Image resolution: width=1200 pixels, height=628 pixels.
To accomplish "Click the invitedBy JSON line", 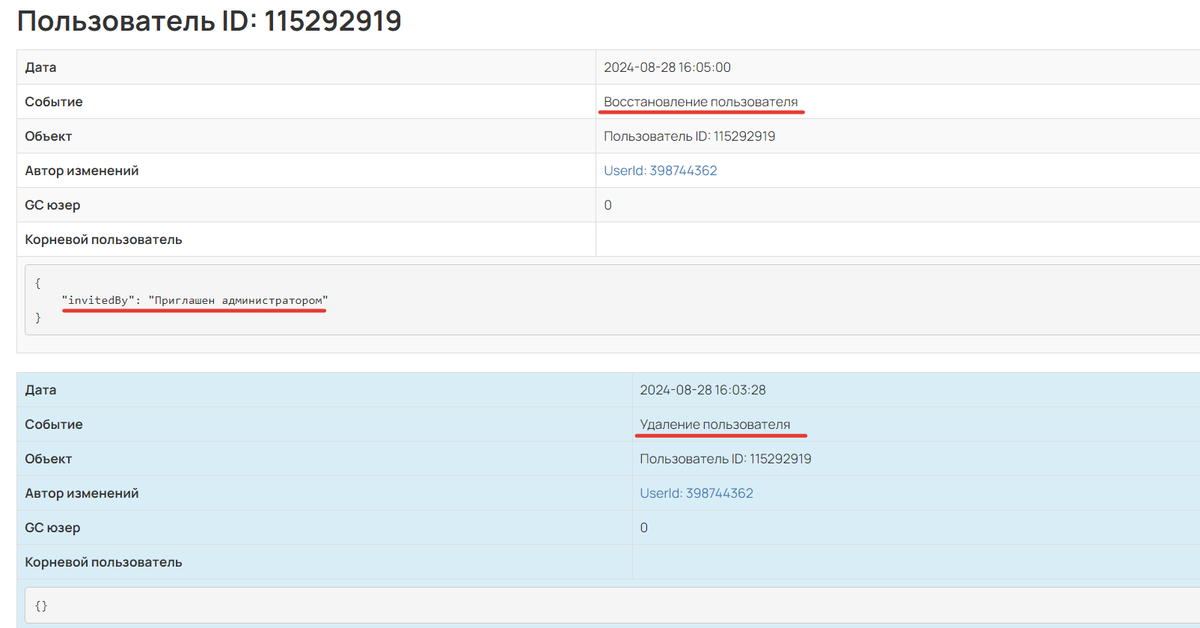I will [195, 300].
